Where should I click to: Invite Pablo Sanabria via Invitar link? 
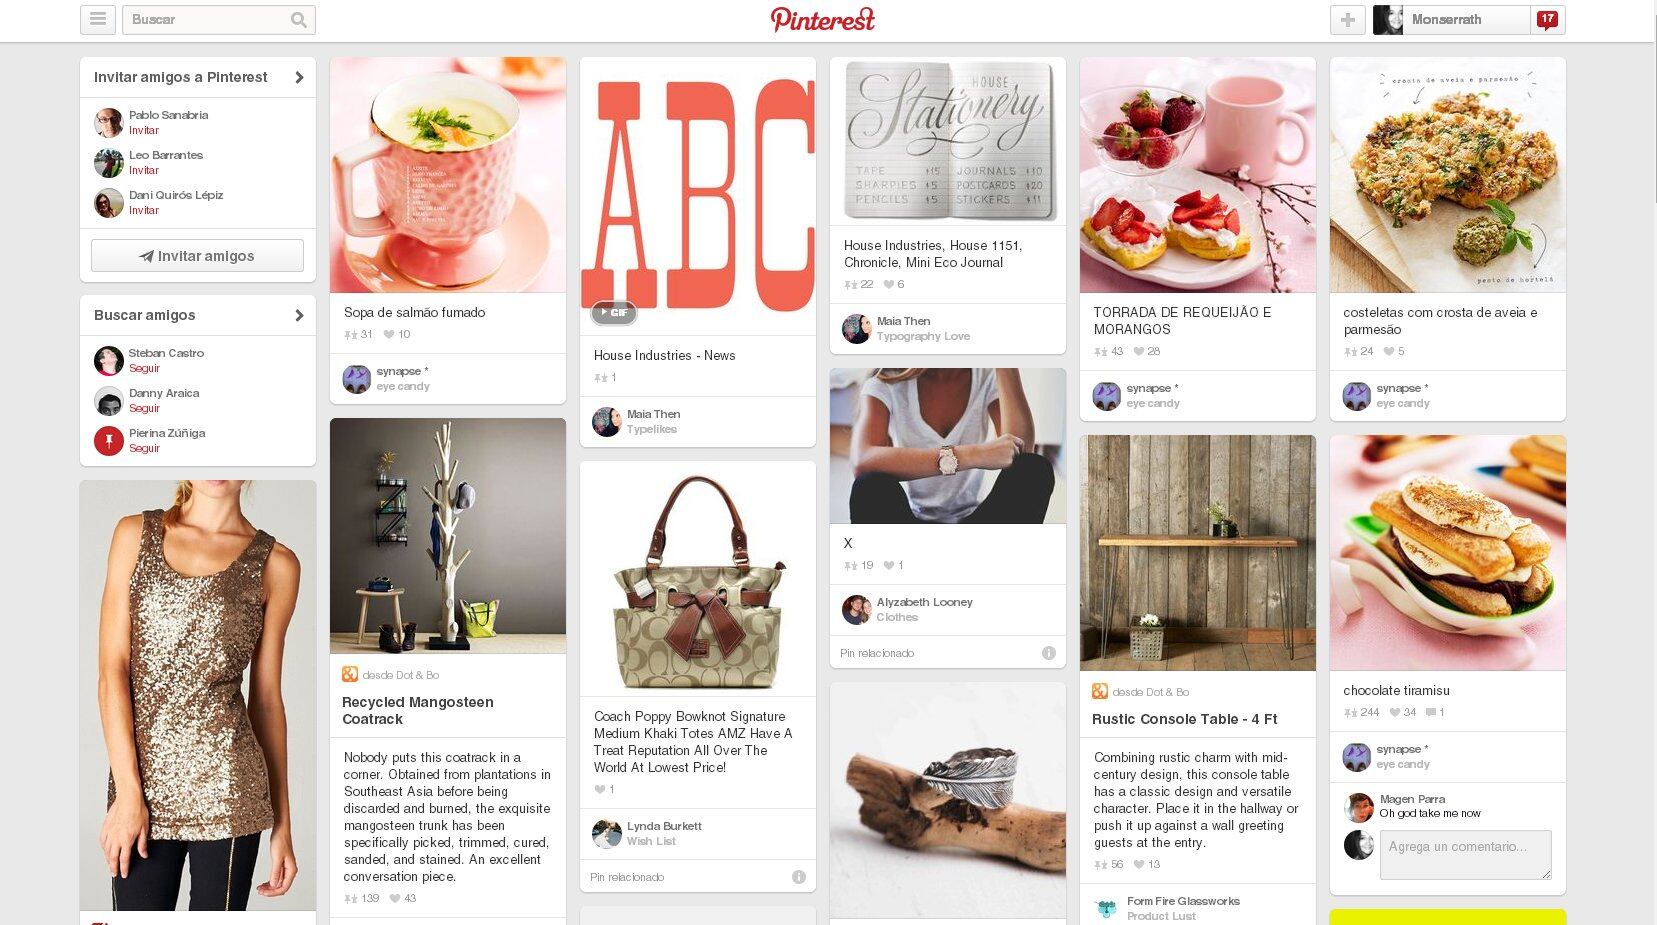pos(144,130)
